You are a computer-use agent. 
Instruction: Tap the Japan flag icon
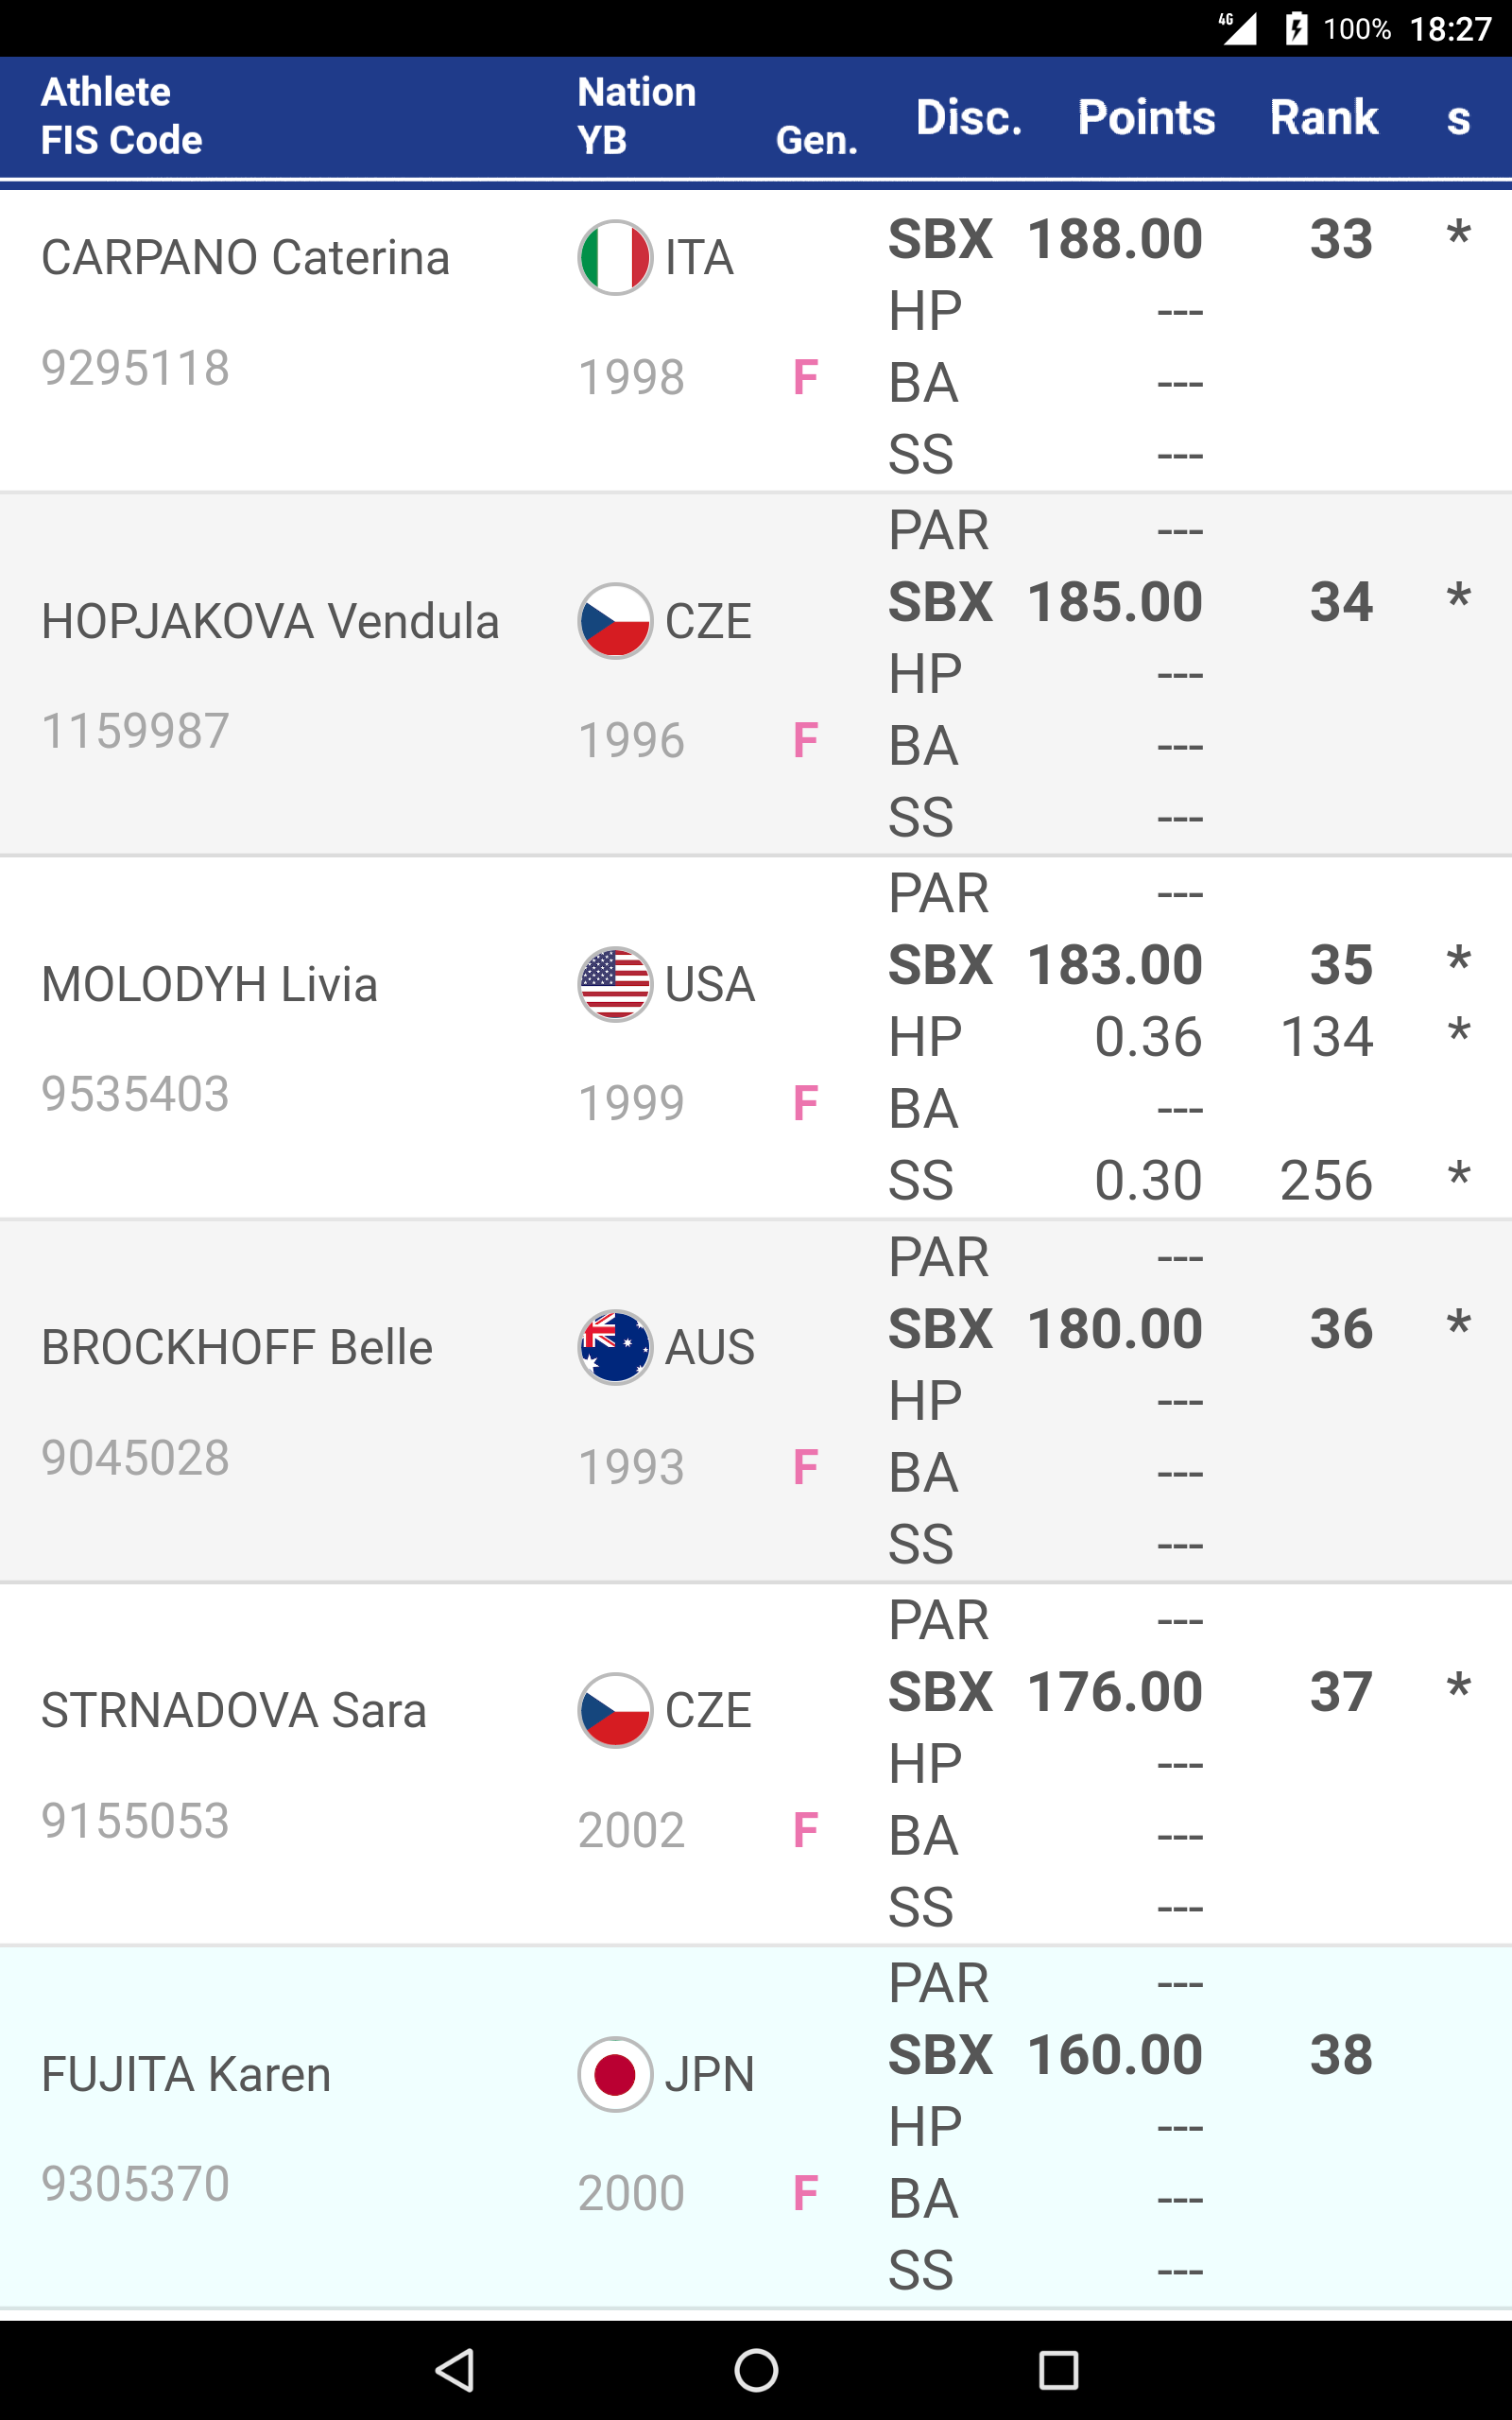(x=615, y=2074)
